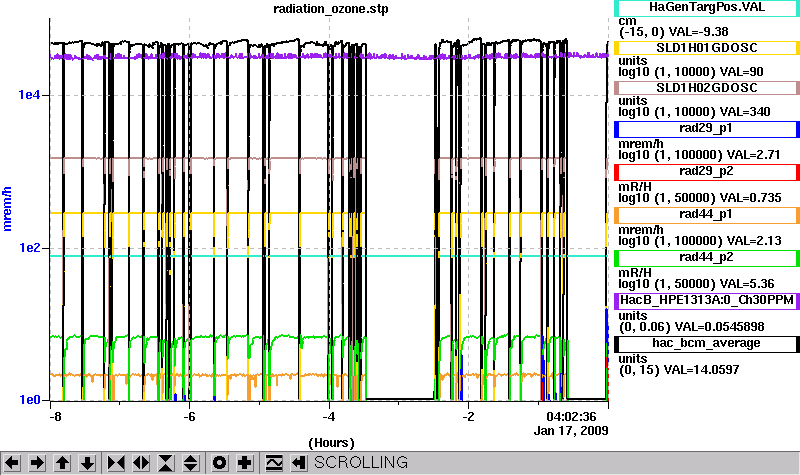Compress vertical axis with inward vertical triangles
Image resolution: width=800 pixels, height=475 pixels.
click(x=166, y=463)
